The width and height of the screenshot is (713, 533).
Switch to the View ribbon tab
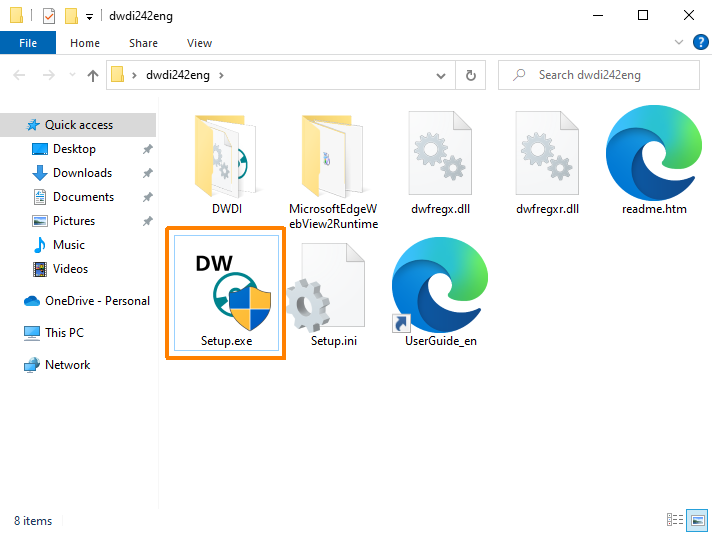point(199,43)
